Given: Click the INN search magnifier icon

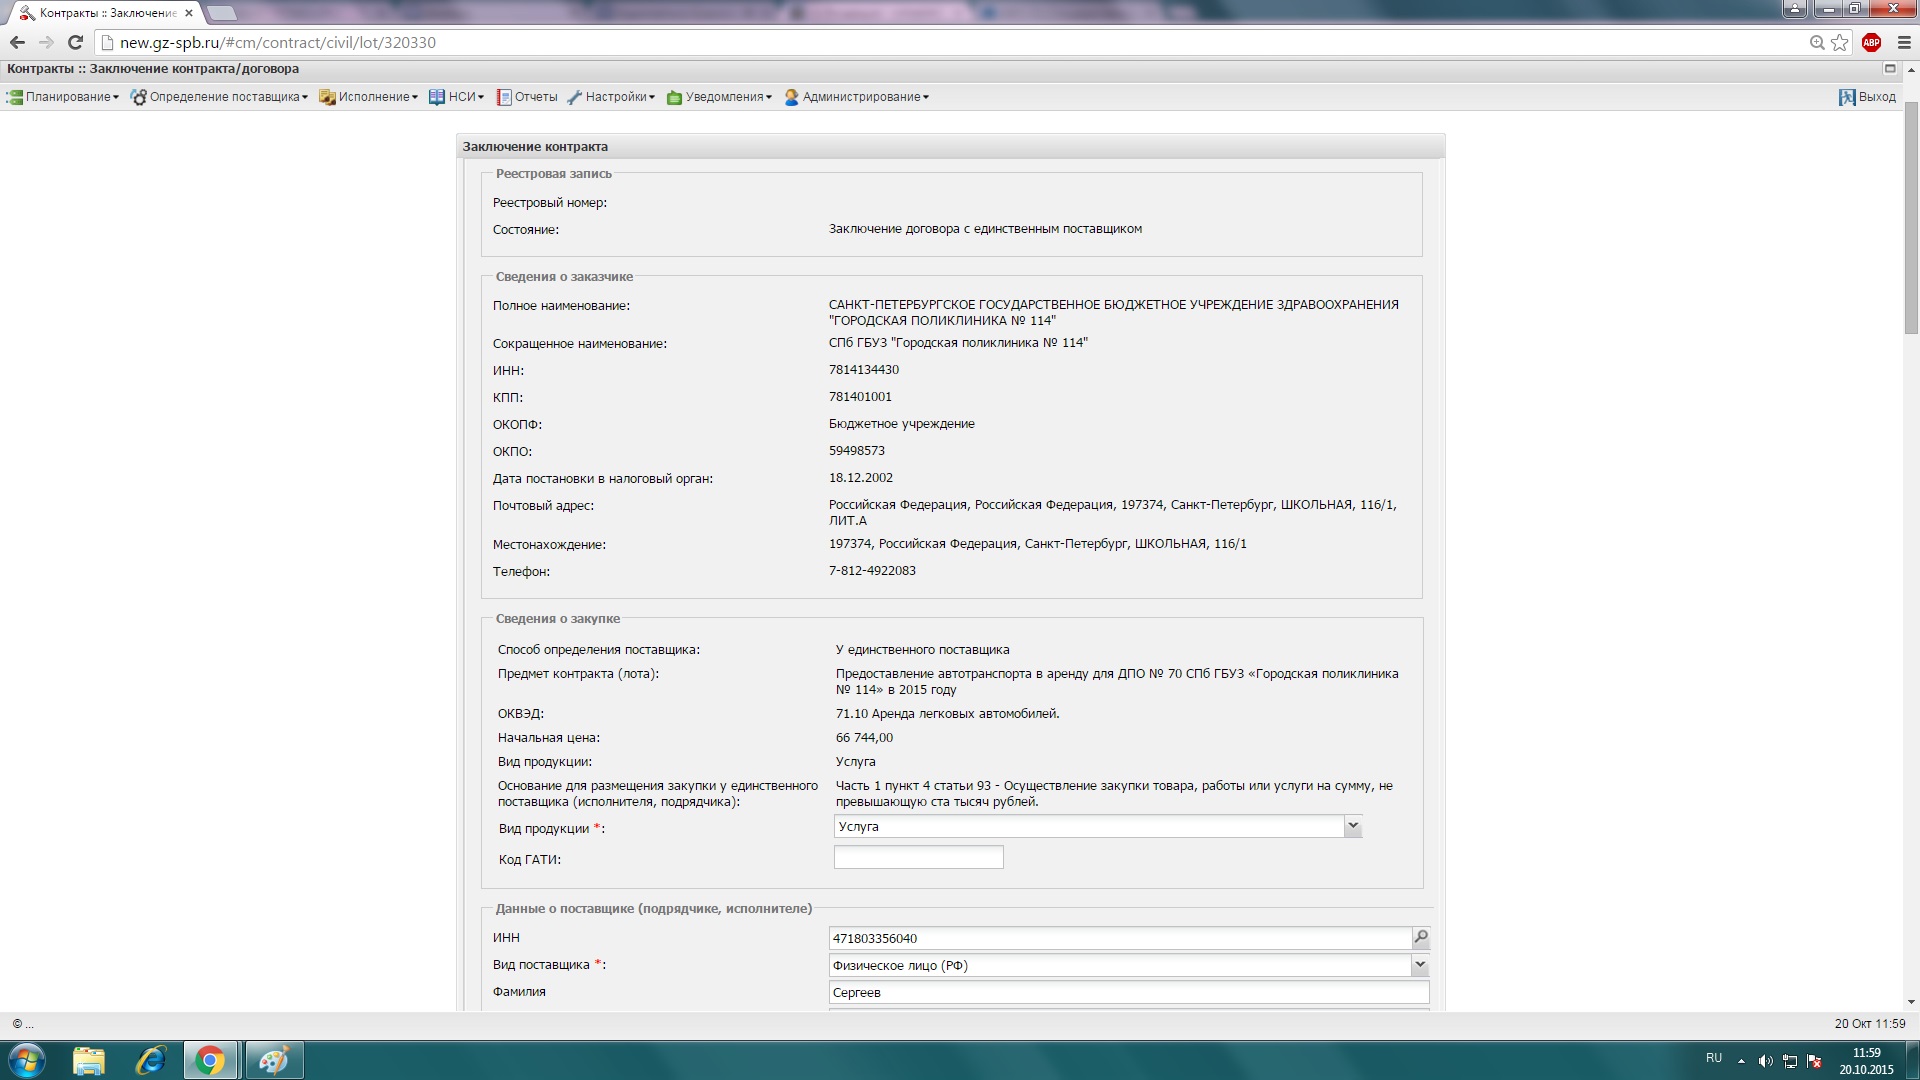Looking at the screenshot, I should [x=1420, y=937].
